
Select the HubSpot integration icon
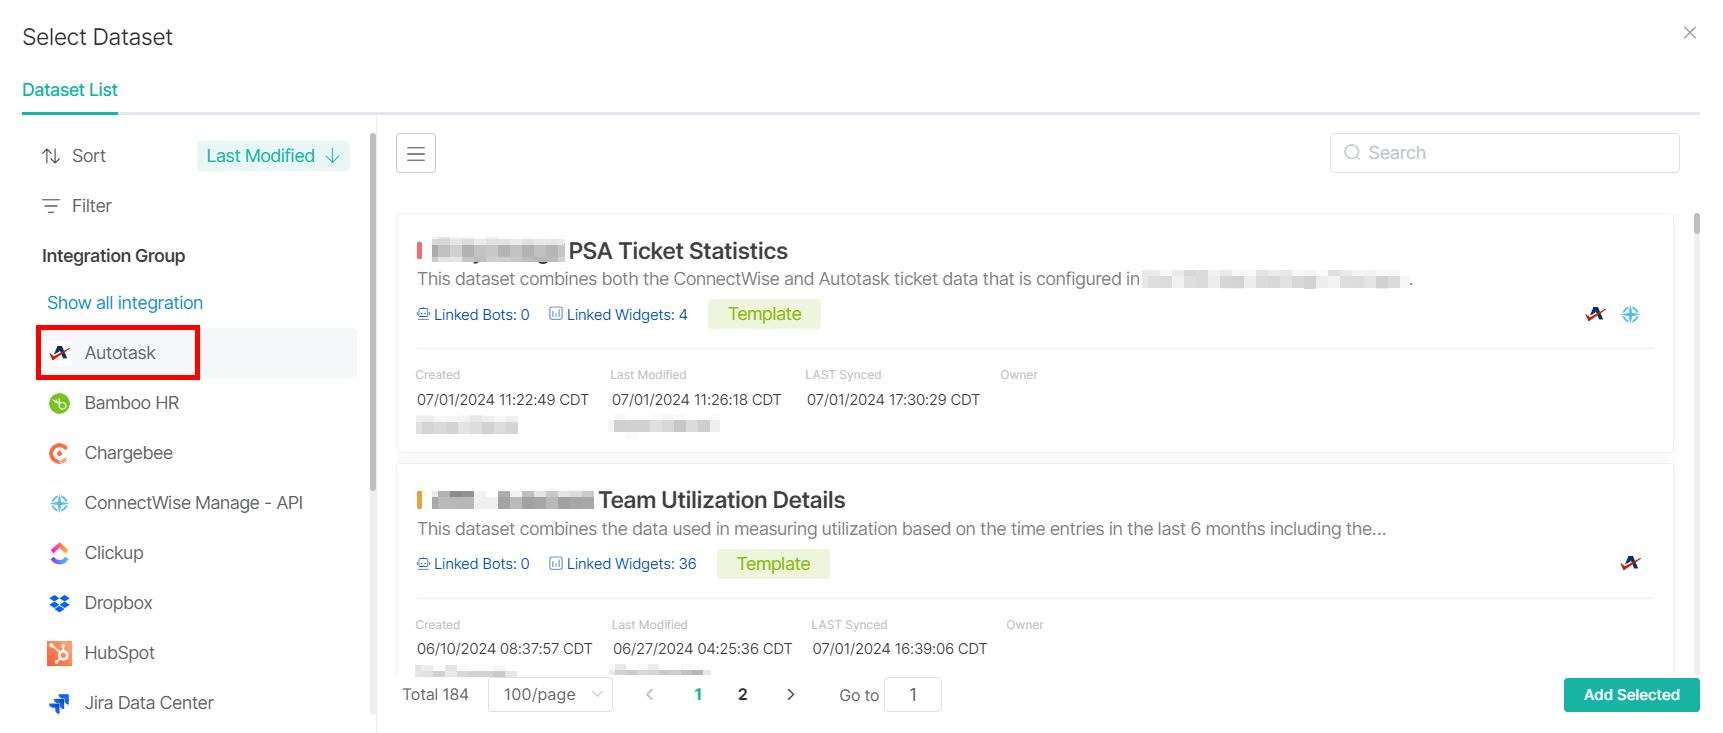point(60,653)
